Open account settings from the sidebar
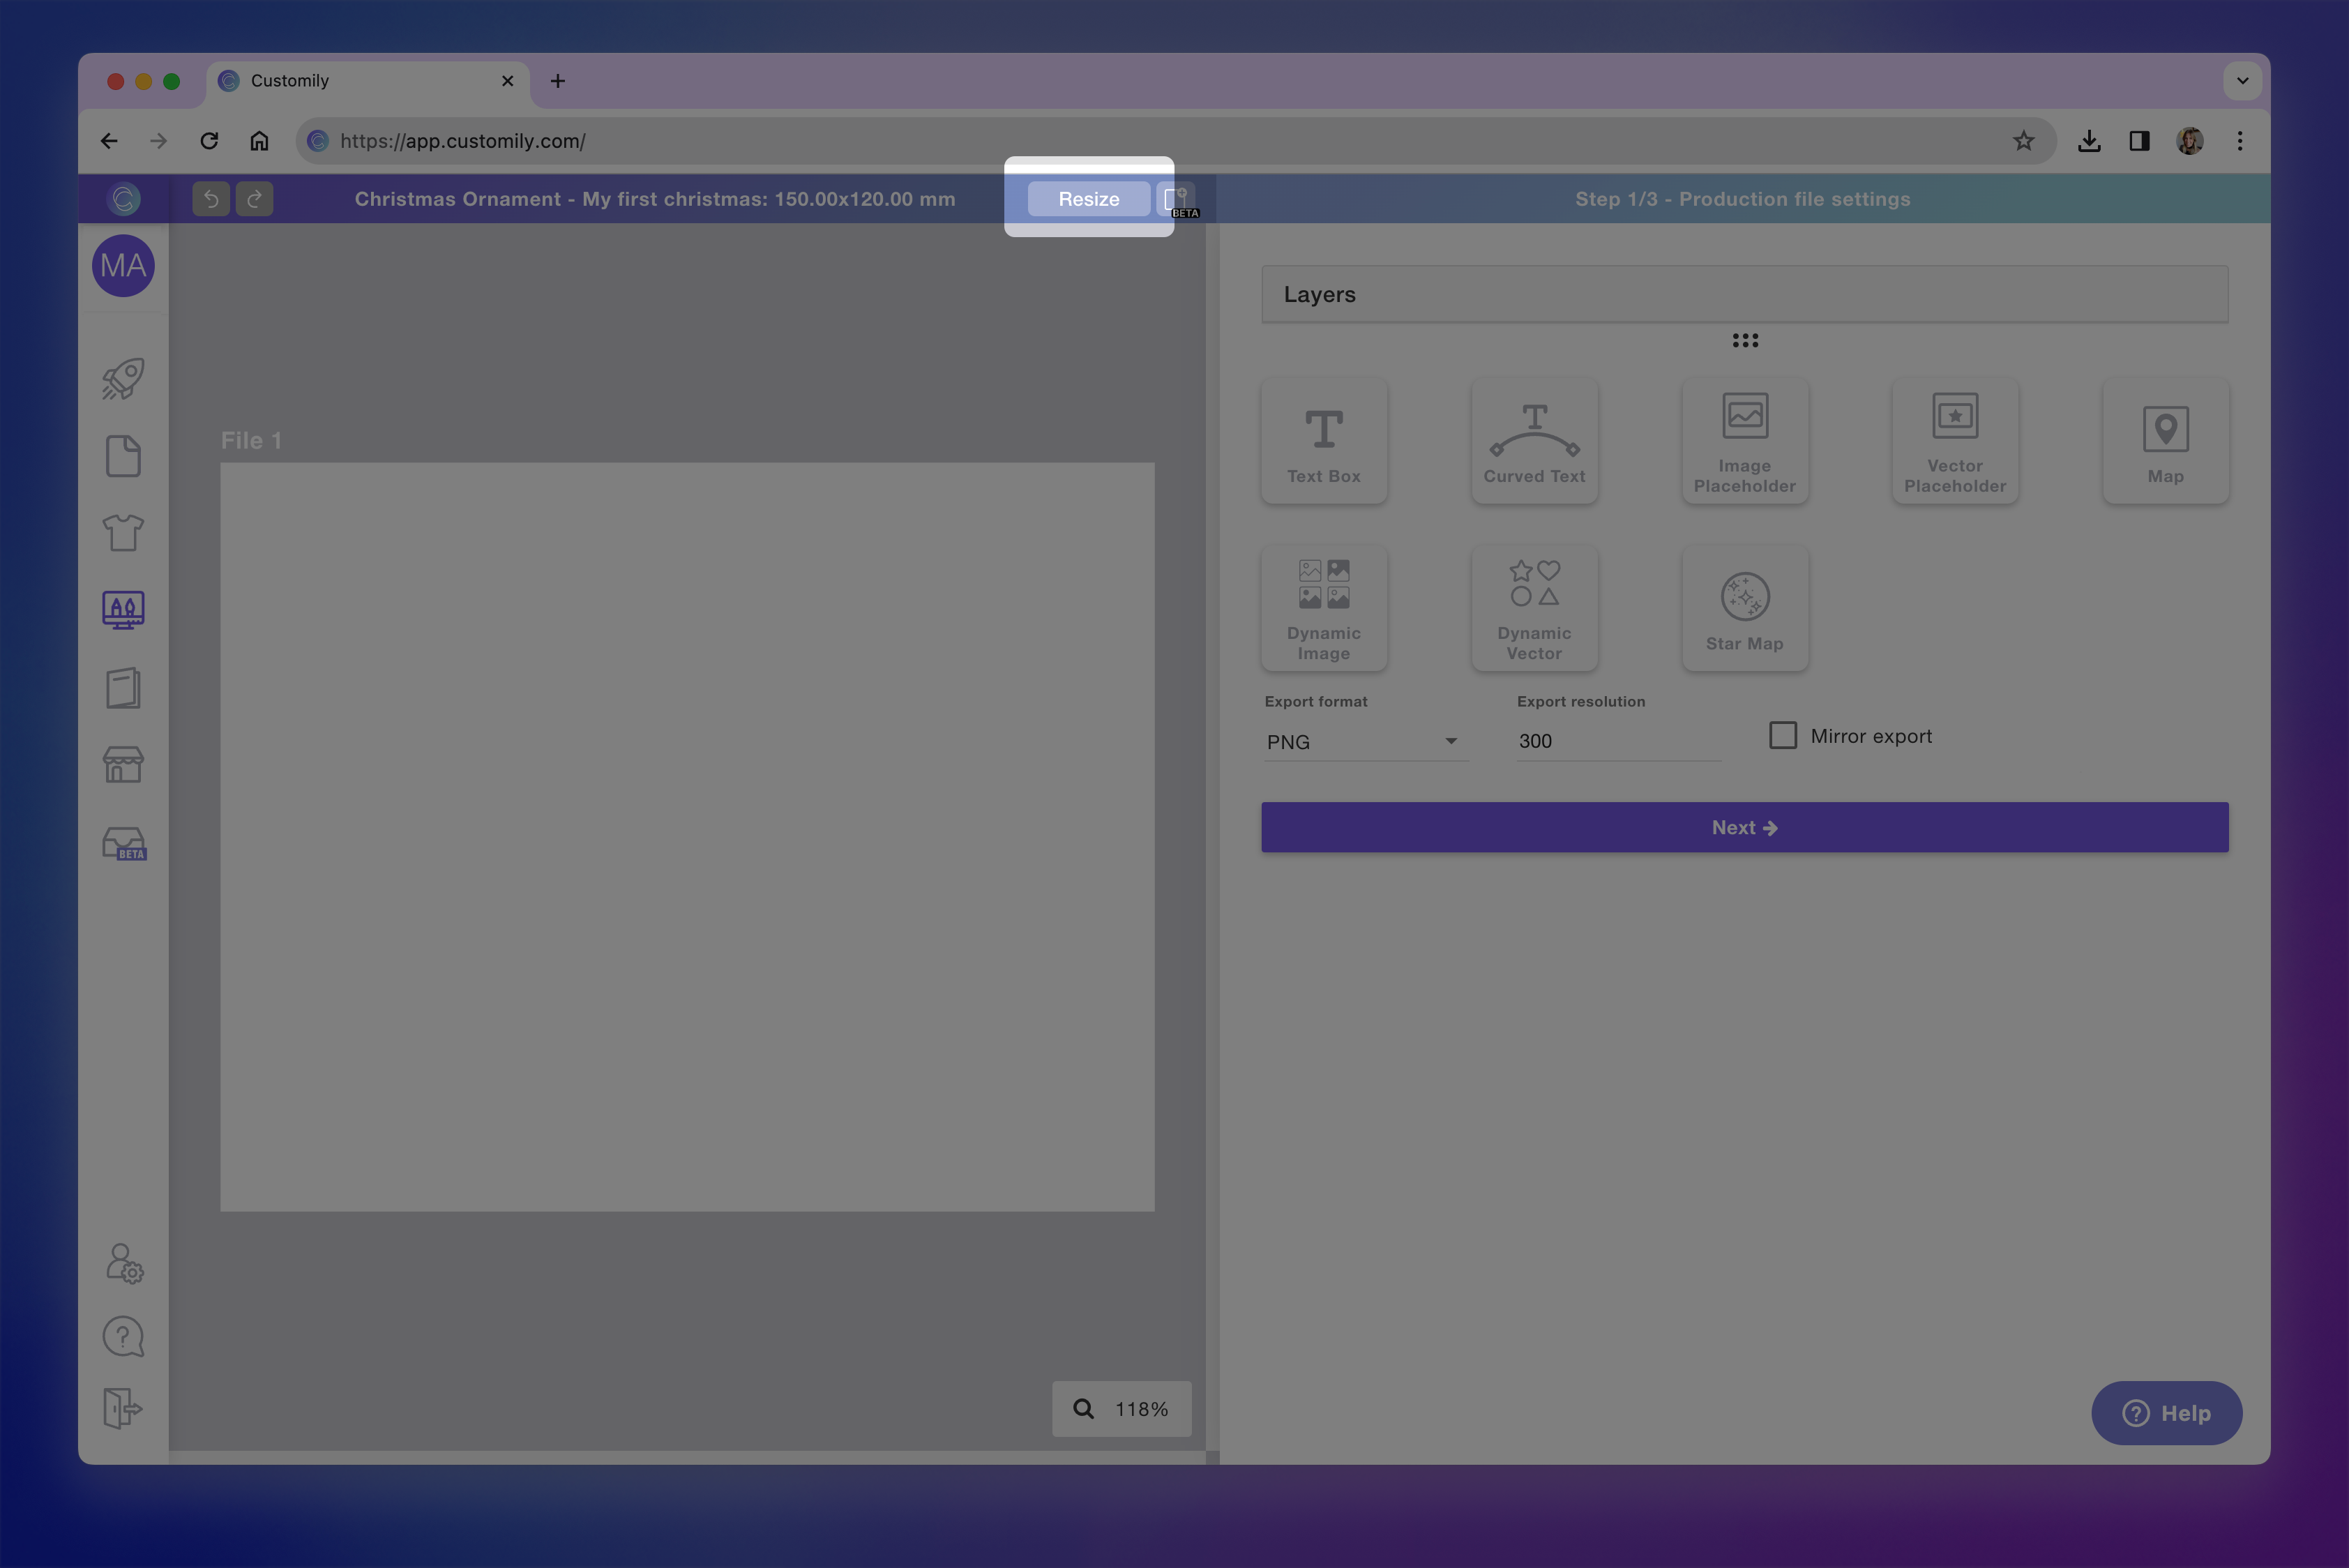Viewport: 2349px width, 1568px height. [x=122, y=1263]
